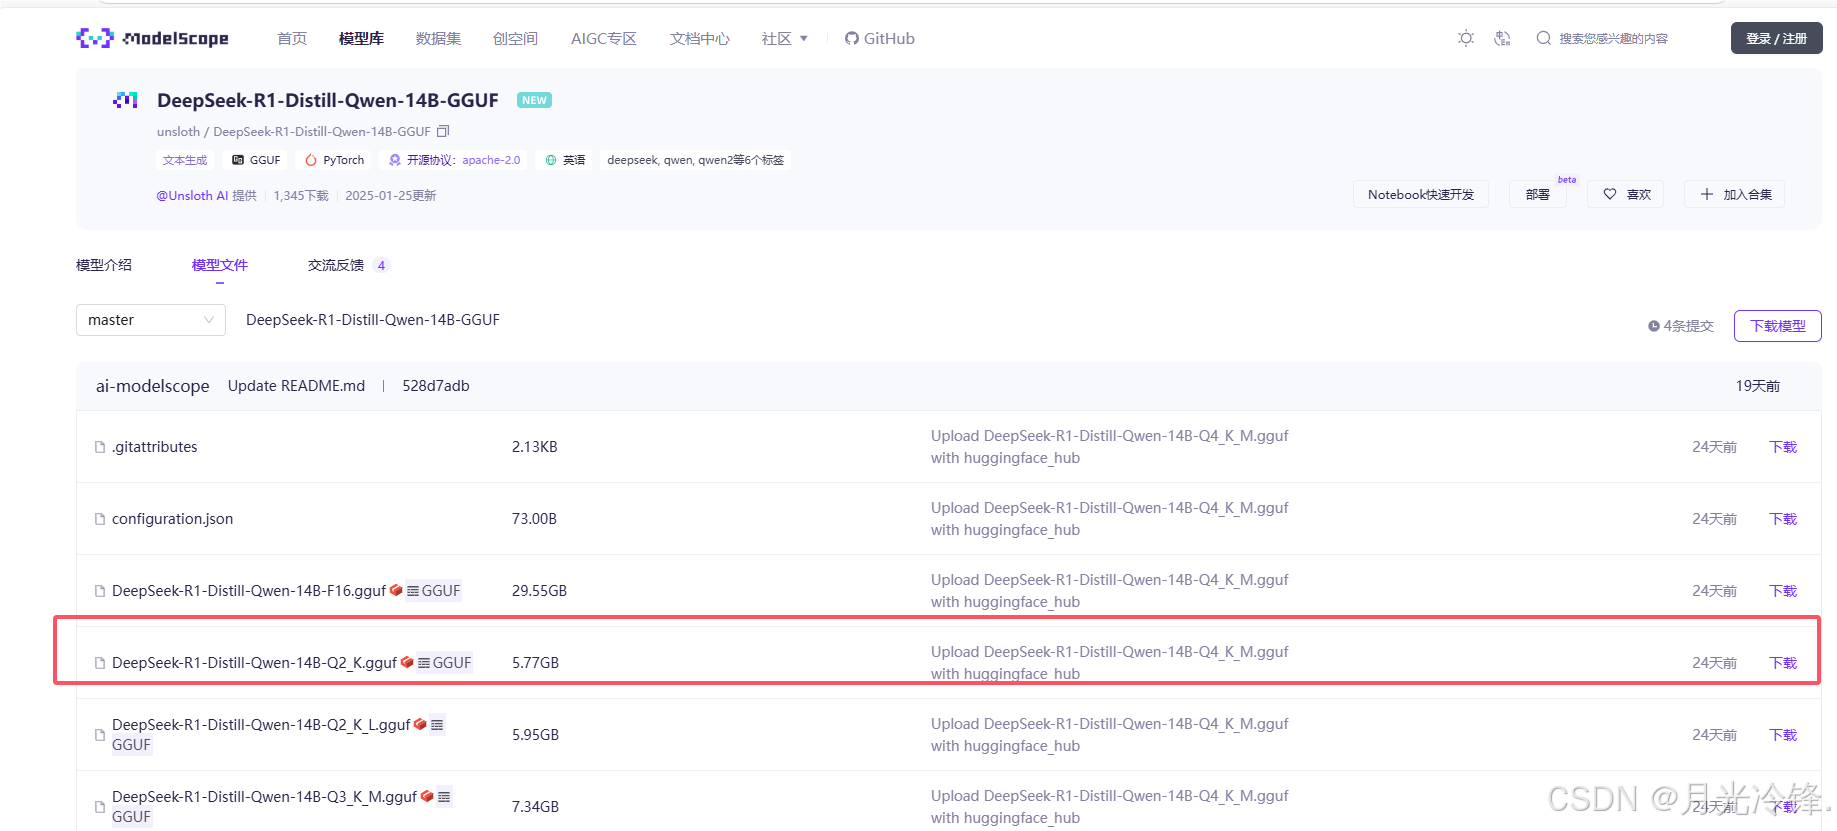Open DeepSeek-R1-Distill-Qwen-14B-Q3_K_M.gguf file

click(264, 797)
